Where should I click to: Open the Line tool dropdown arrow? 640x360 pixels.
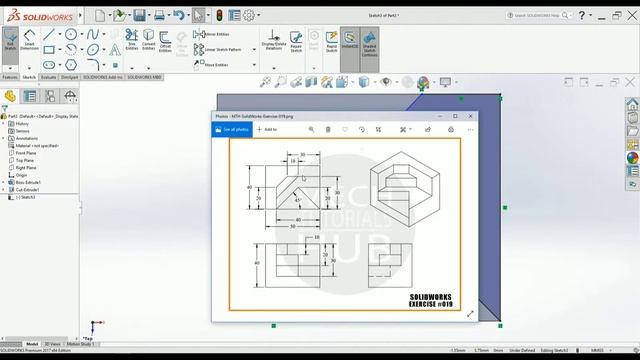pos(60,34)
